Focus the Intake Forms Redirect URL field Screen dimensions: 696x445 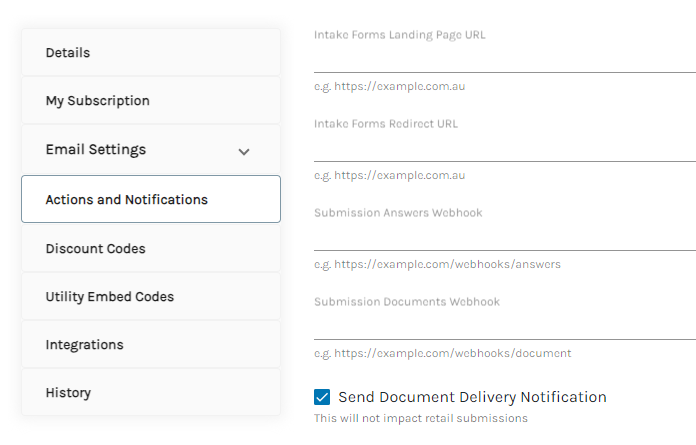pos(505,148)
